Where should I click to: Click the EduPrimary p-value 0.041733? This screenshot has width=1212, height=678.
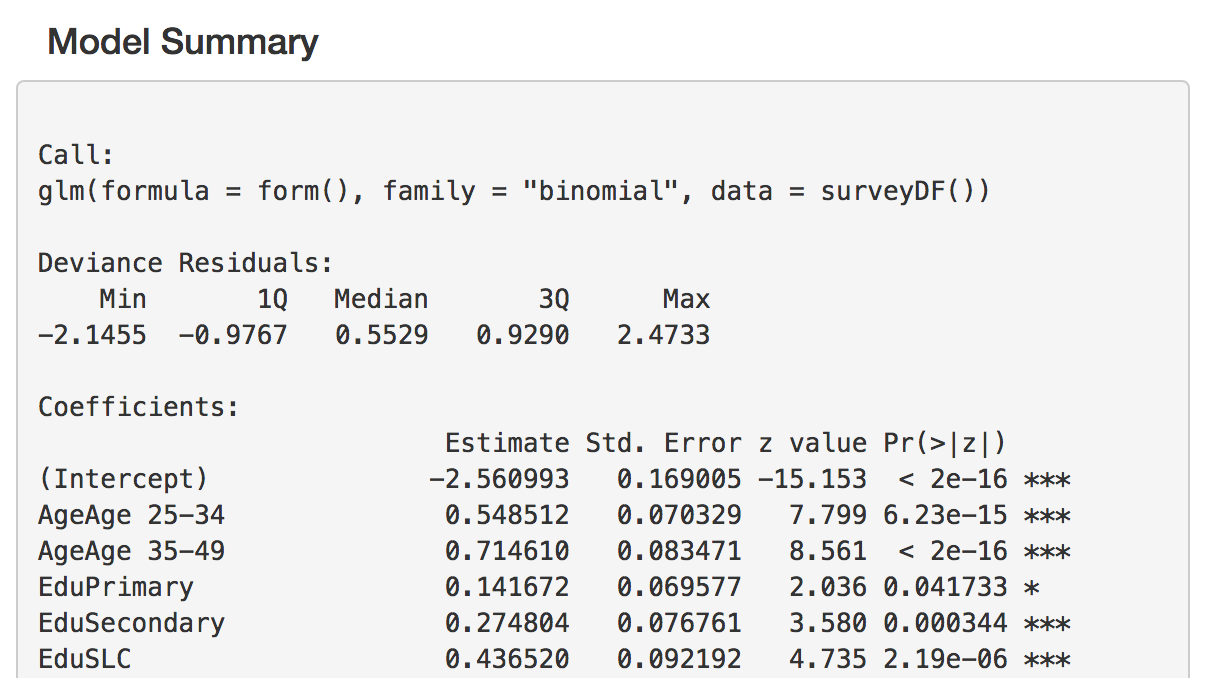(x=945, y=587)
